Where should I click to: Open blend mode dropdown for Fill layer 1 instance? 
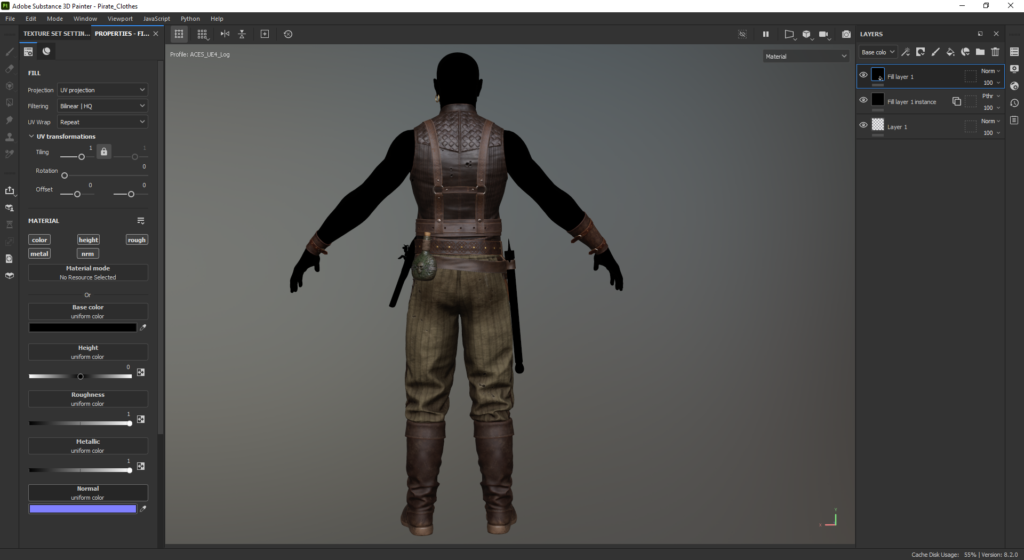(991, 96)
